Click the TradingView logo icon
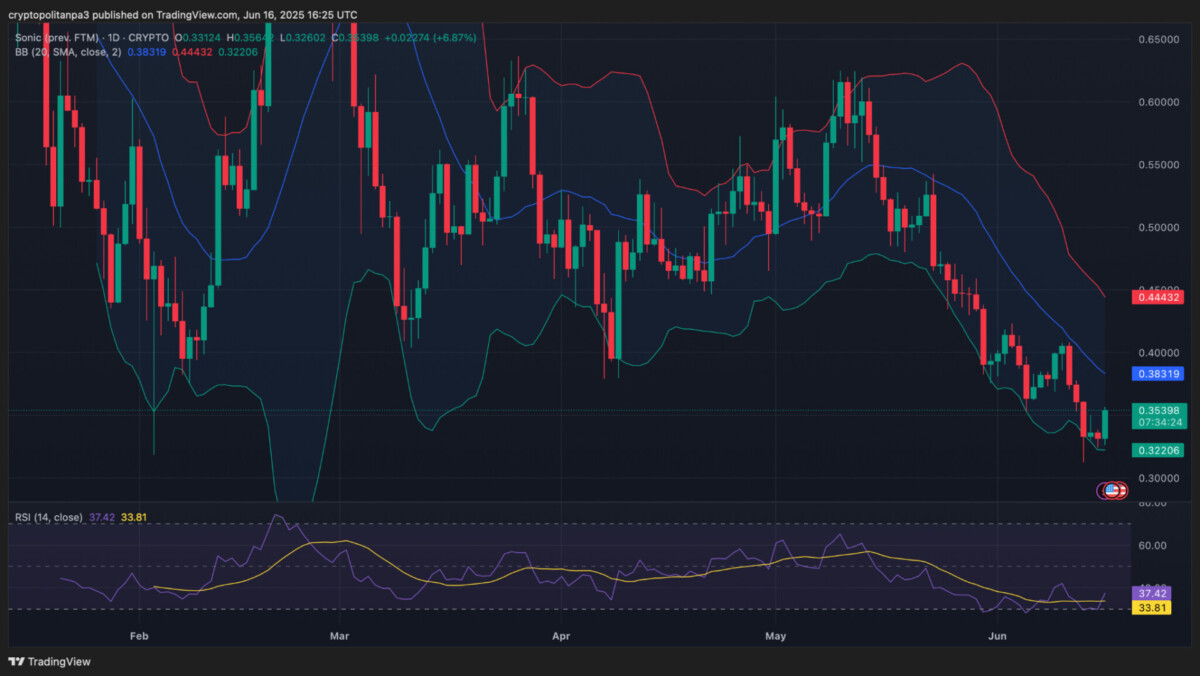 click(x=16, y=661)
